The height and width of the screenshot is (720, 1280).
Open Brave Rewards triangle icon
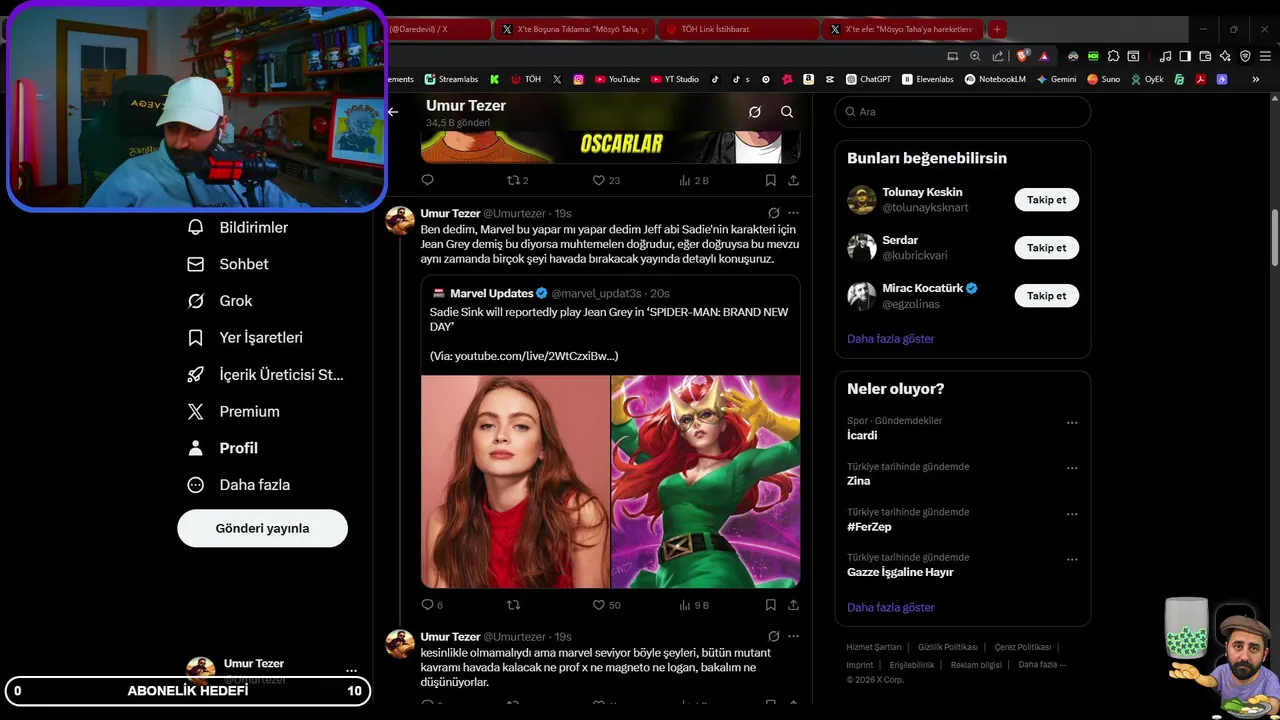(x=1044, y=56)
